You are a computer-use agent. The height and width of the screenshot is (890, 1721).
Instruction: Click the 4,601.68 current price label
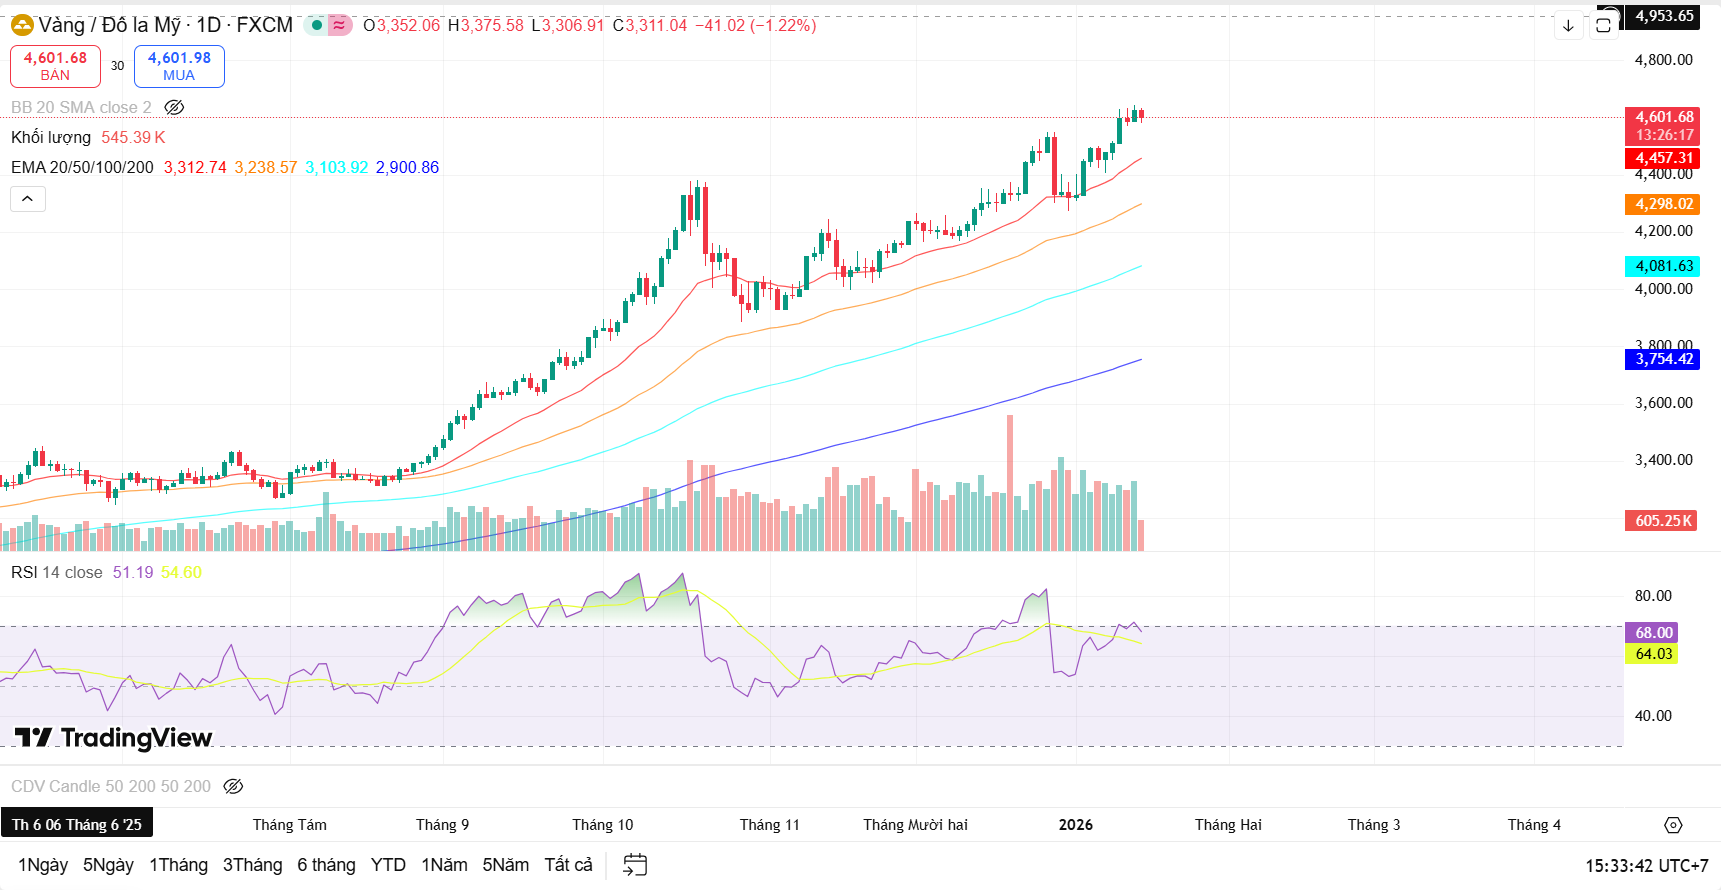[1664, 117]
